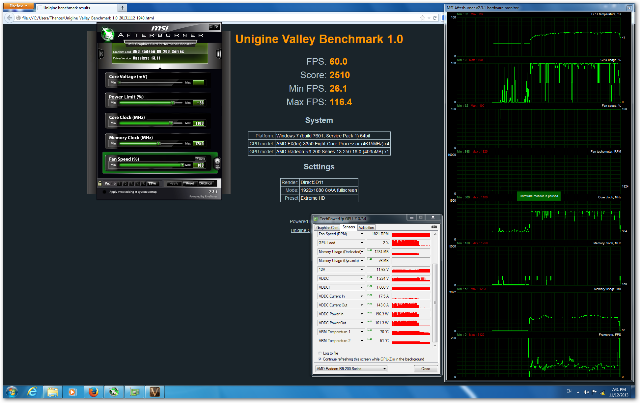Image resolution: width=640 pixels, height=403 pixels.
Task: Open Windows Media Player taskbar icon
Action: pos(73,392)
